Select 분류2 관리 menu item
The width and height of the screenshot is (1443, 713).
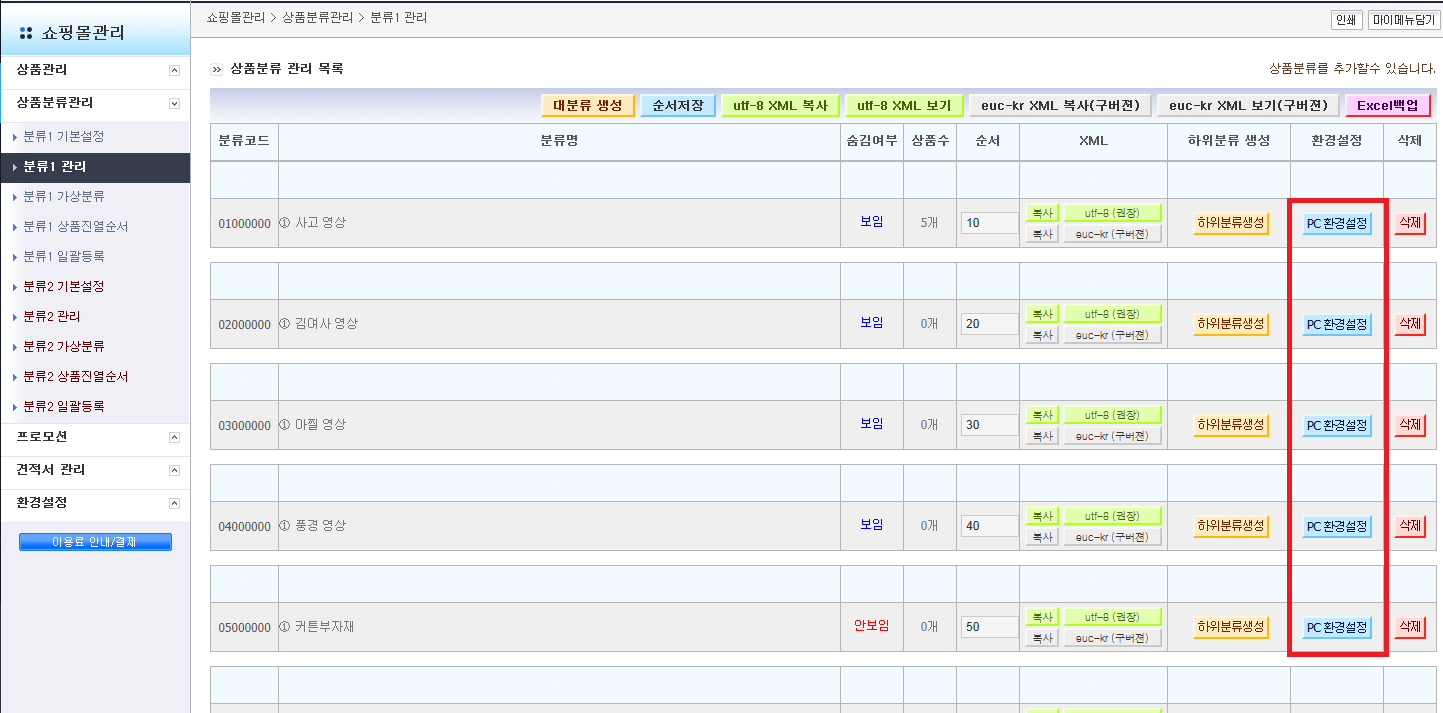click(x=52, y=316)
